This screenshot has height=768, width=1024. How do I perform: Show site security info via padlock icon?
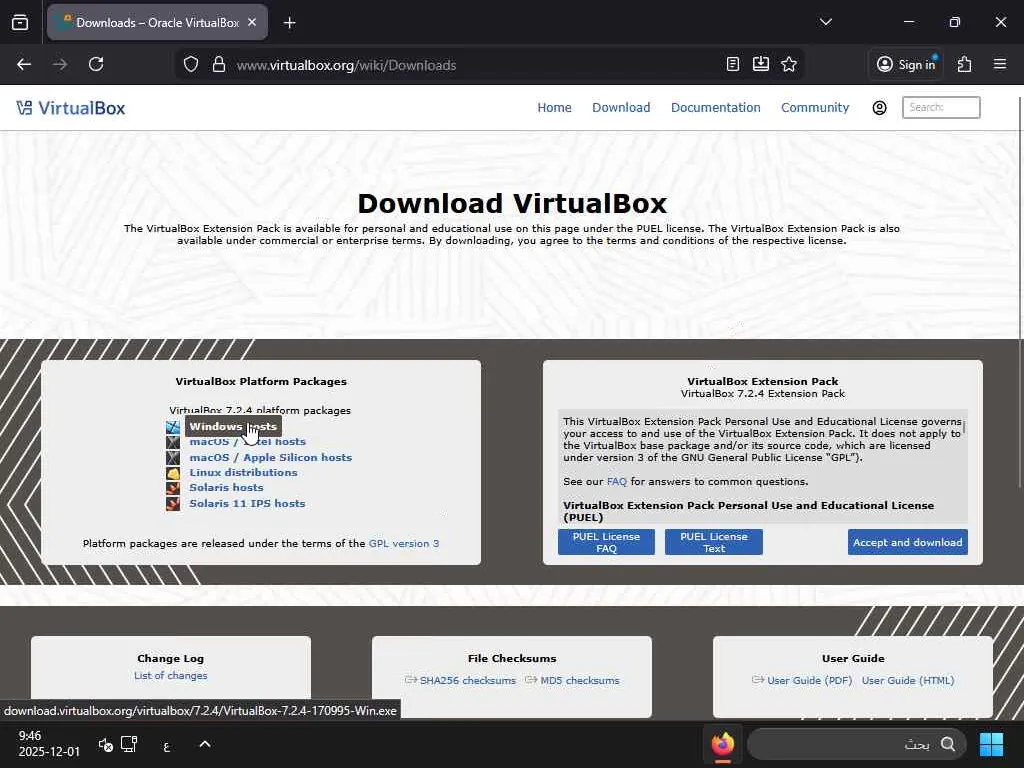pos(219,65)
